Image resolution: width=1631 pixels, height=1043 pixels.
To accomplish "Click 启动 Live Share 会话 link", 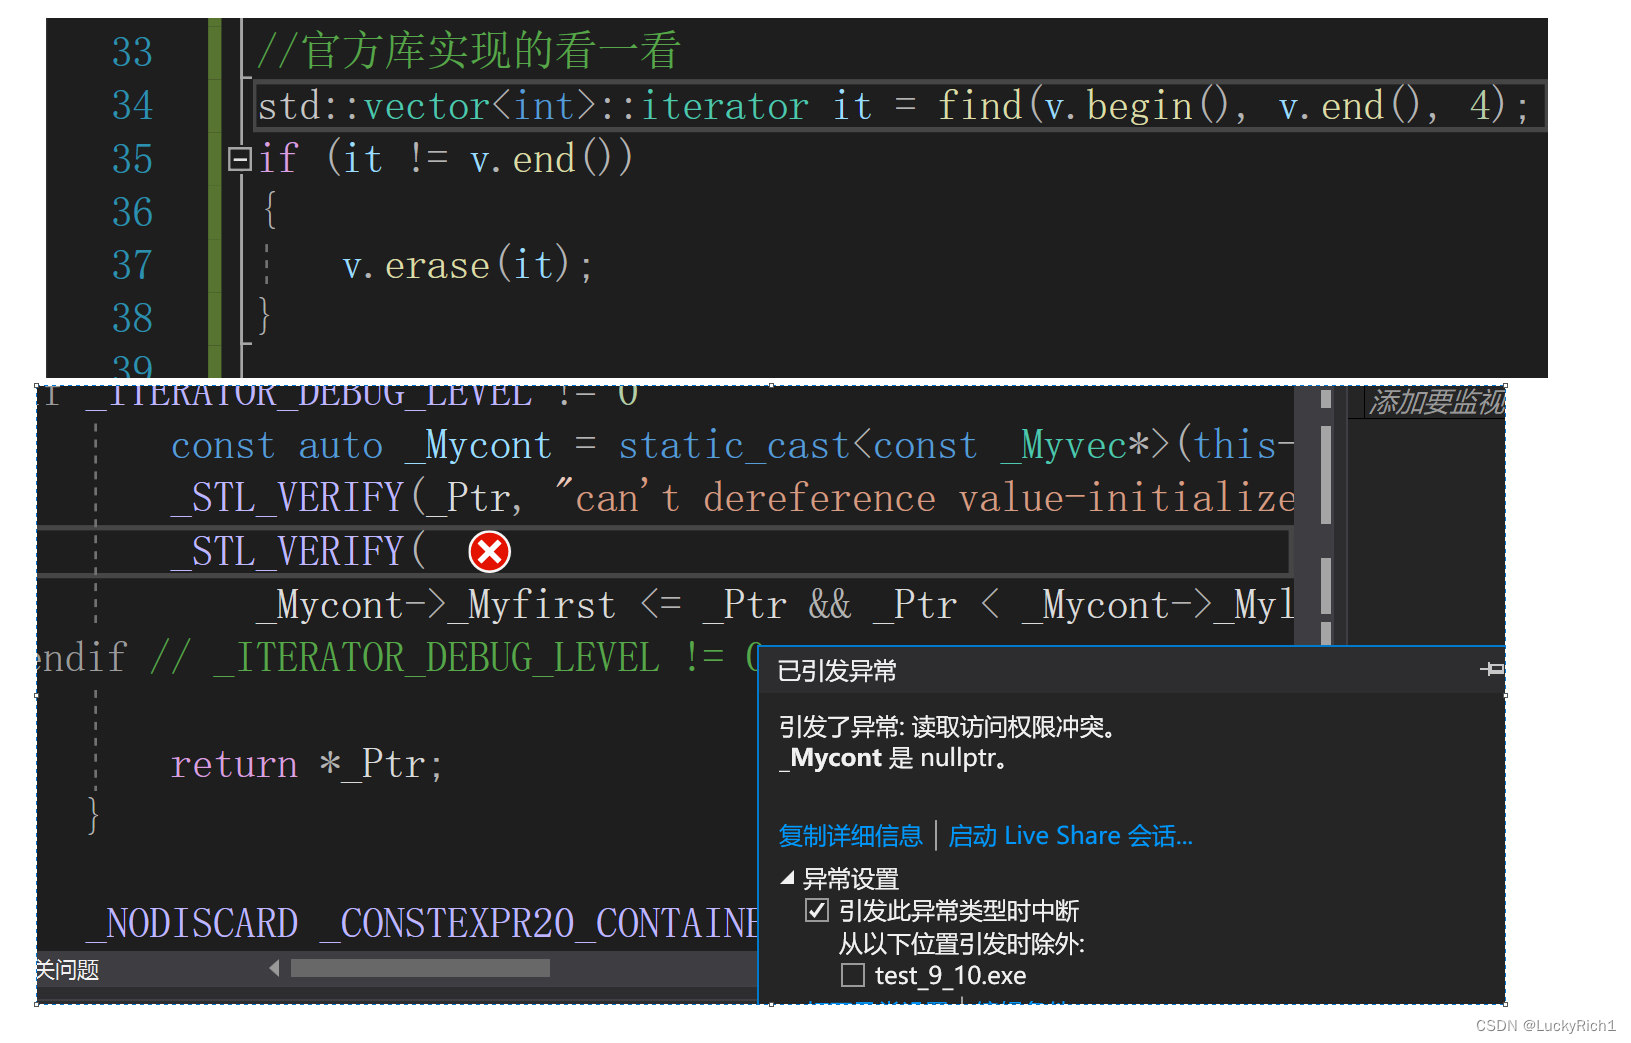I will [x=1070, y=836].
